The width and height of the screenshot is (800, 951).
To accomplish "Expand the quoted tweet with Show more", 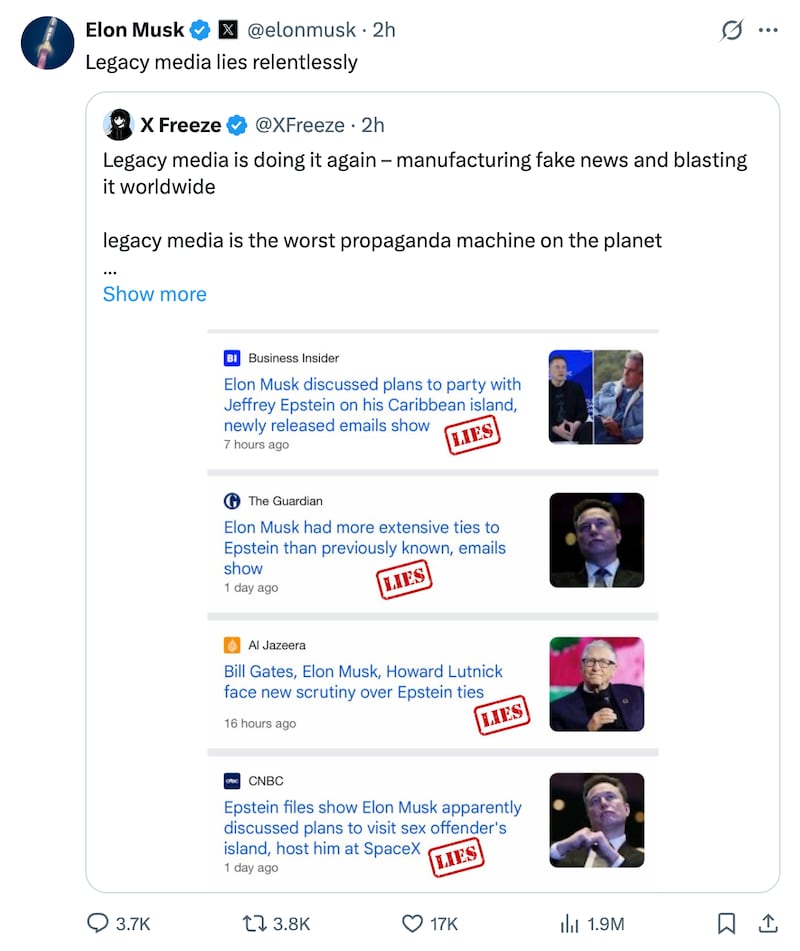I will 154,294.
